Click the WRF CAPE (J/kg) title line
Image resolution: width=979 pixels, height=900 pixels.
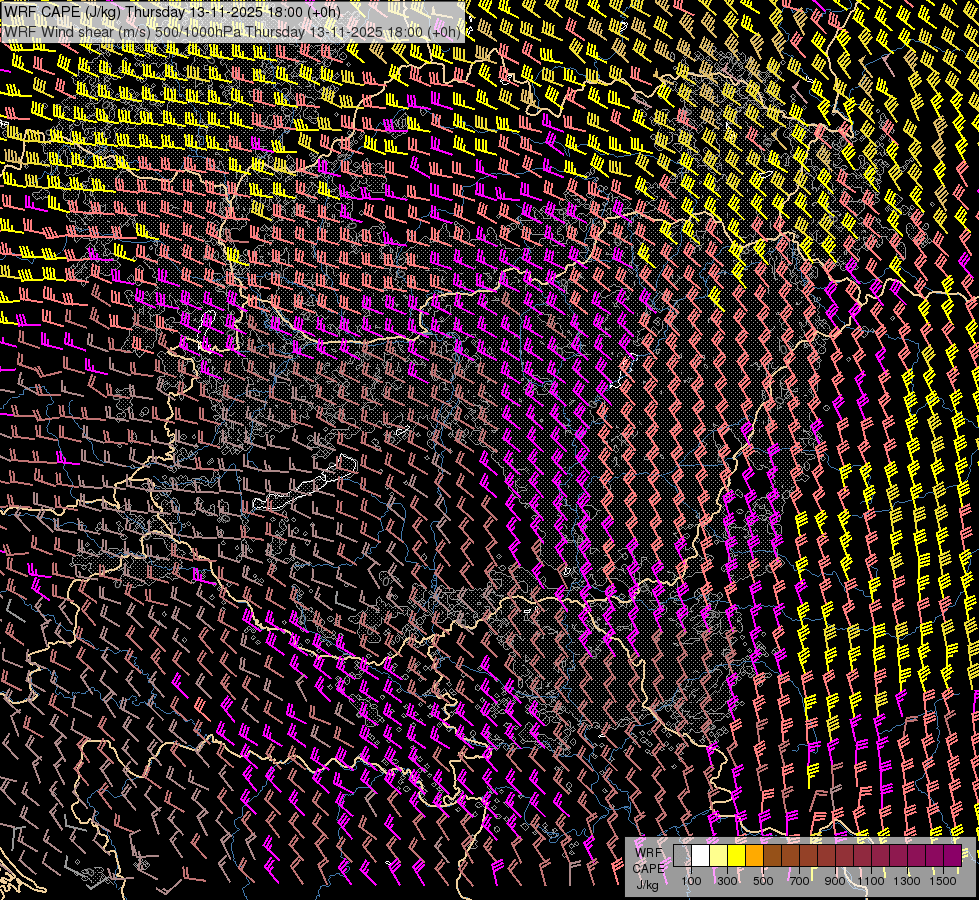tap(172, 12)
